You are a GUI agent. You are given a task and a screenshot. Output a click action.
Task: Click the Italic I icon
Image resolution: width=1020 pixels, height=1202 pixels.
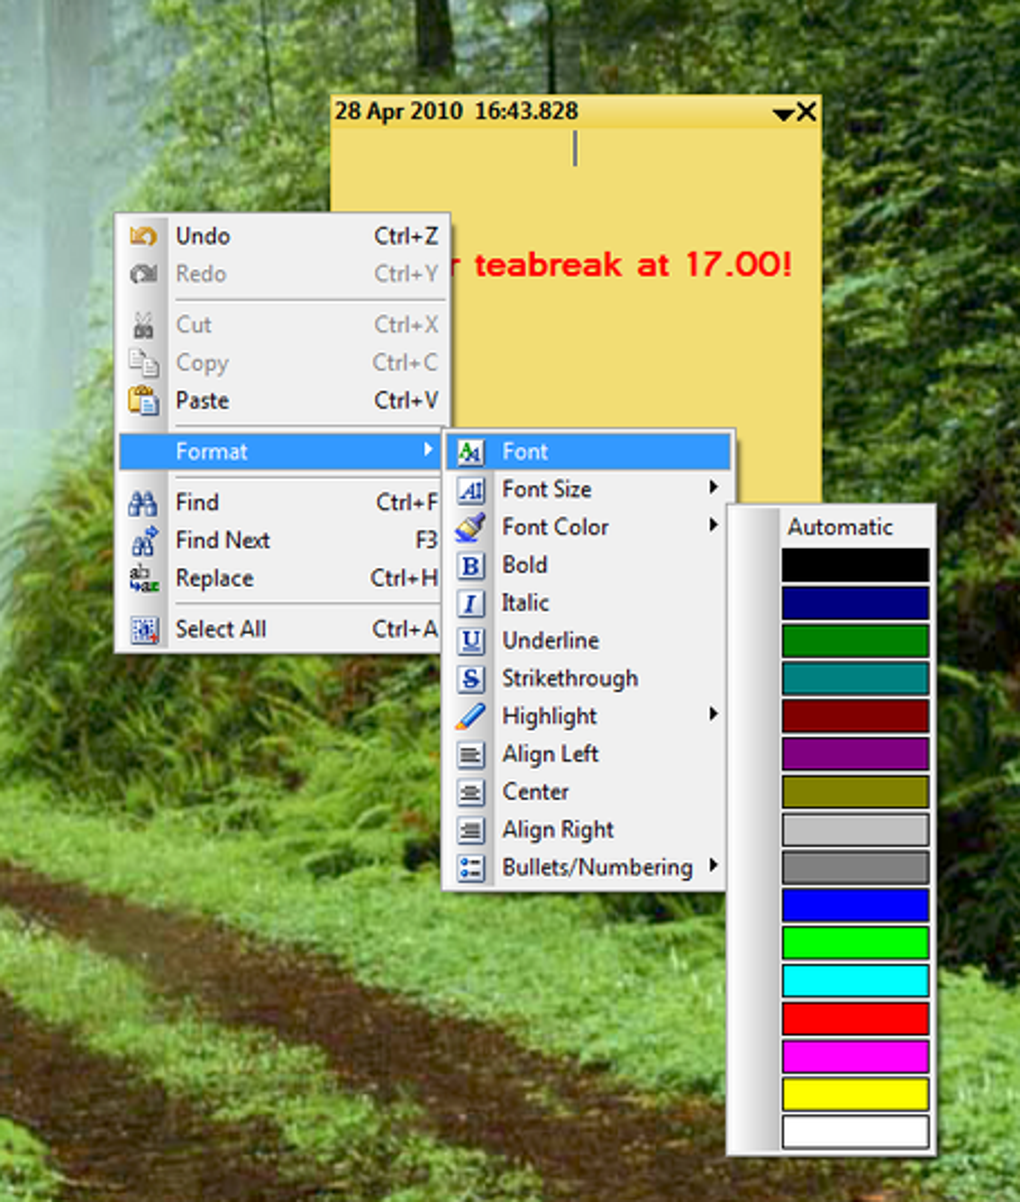pos(470,603)
